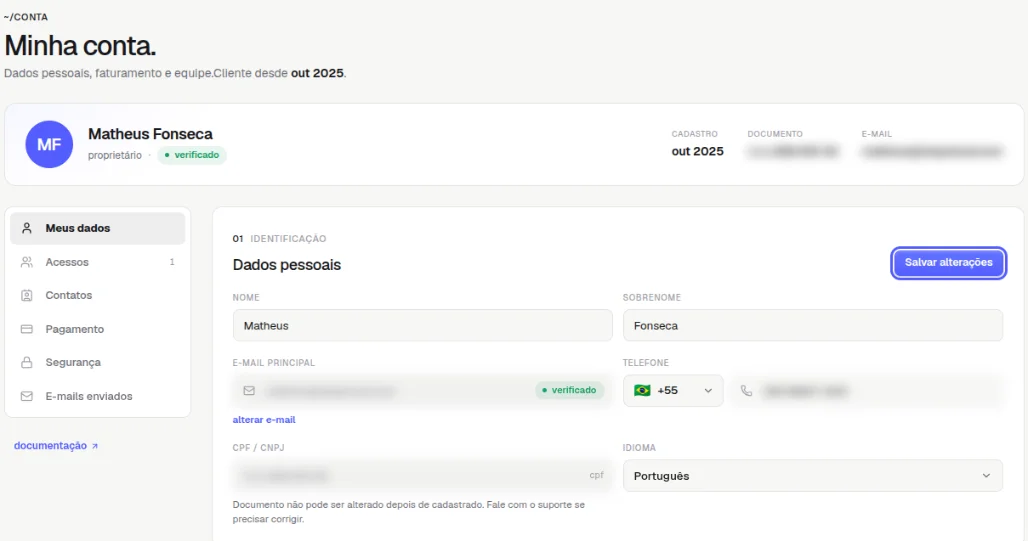The image size is (1028, 541).
Task: Go to the Acessos section
Action: 98,262
